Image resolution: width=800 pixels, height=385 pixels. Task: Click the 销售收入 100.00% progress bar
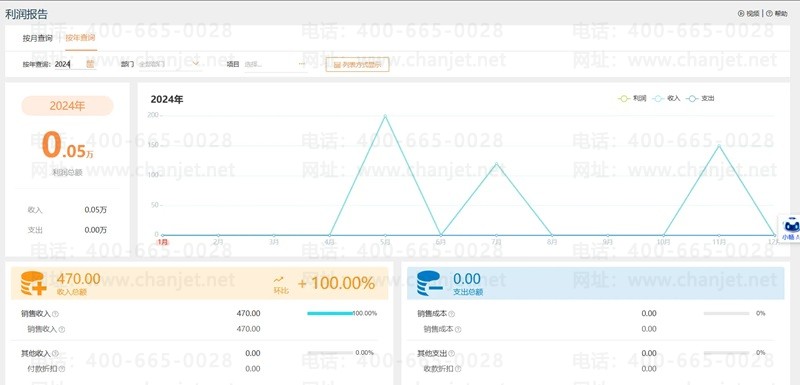point(330,313)
